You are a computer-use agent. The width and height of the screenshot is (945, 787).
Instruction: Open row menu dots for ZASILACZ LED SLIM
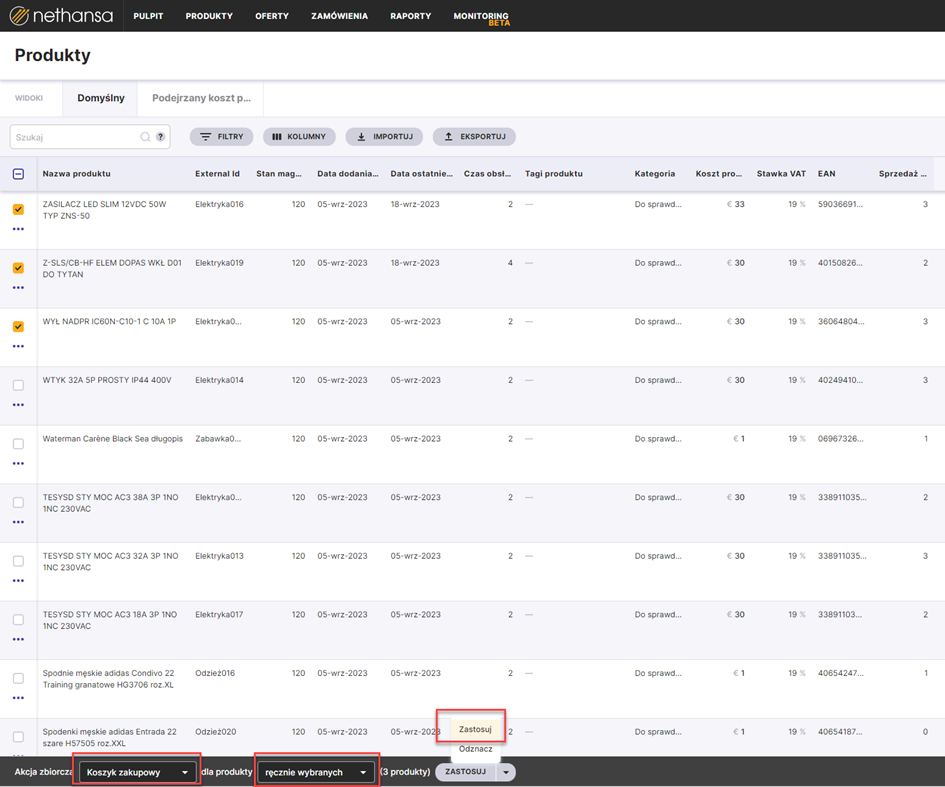coord(19,229)
